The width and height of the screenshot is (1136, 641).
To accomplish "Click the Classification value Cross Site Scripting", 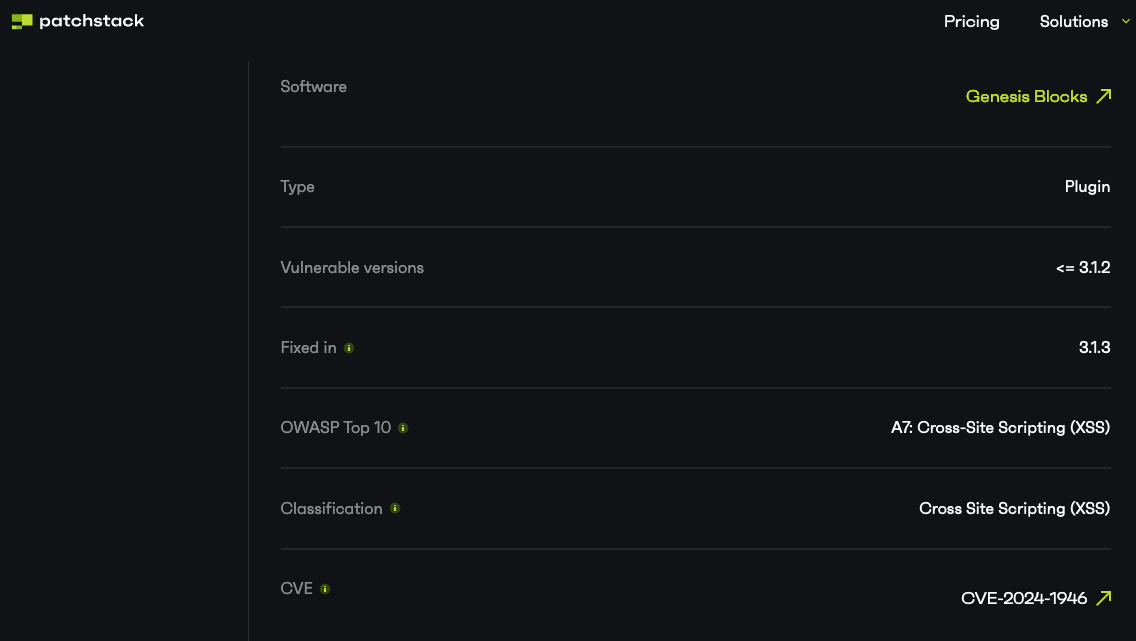I will tap(1014, 508).
